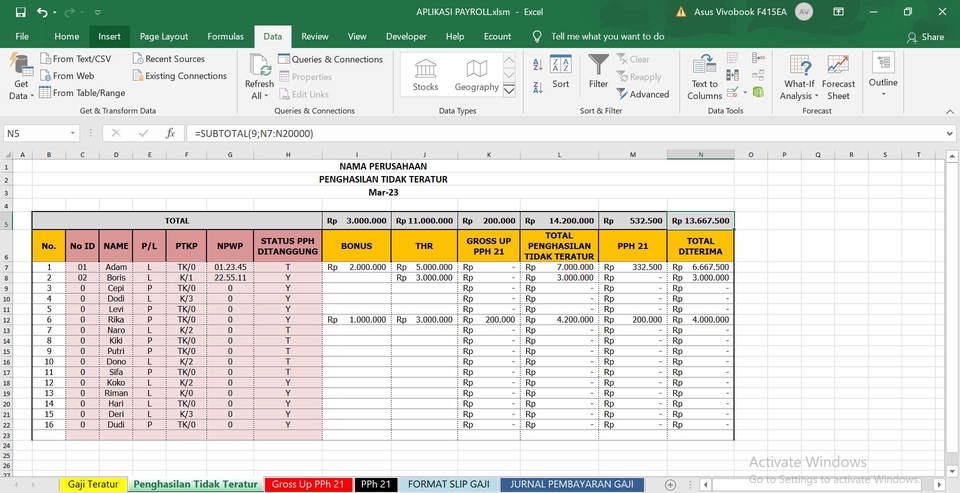Screen dimensions: 960x493
Task: Import data From Table/Range
Action: point(82,93)
